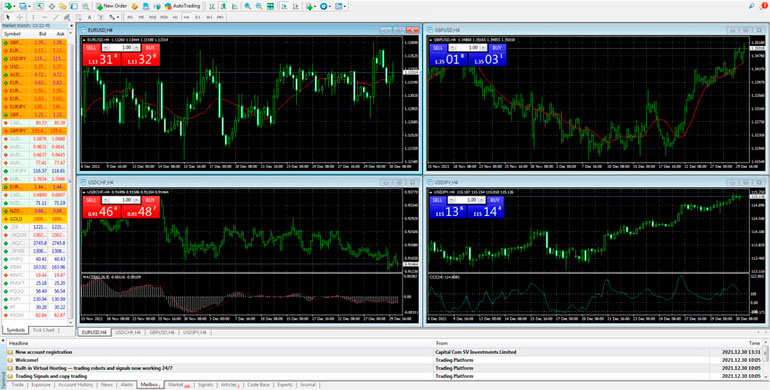The height and width of the screenshot is (390, 770).
Task: Collapse the GBPUSD one-click trading arrow
Action: coord(432,39)
